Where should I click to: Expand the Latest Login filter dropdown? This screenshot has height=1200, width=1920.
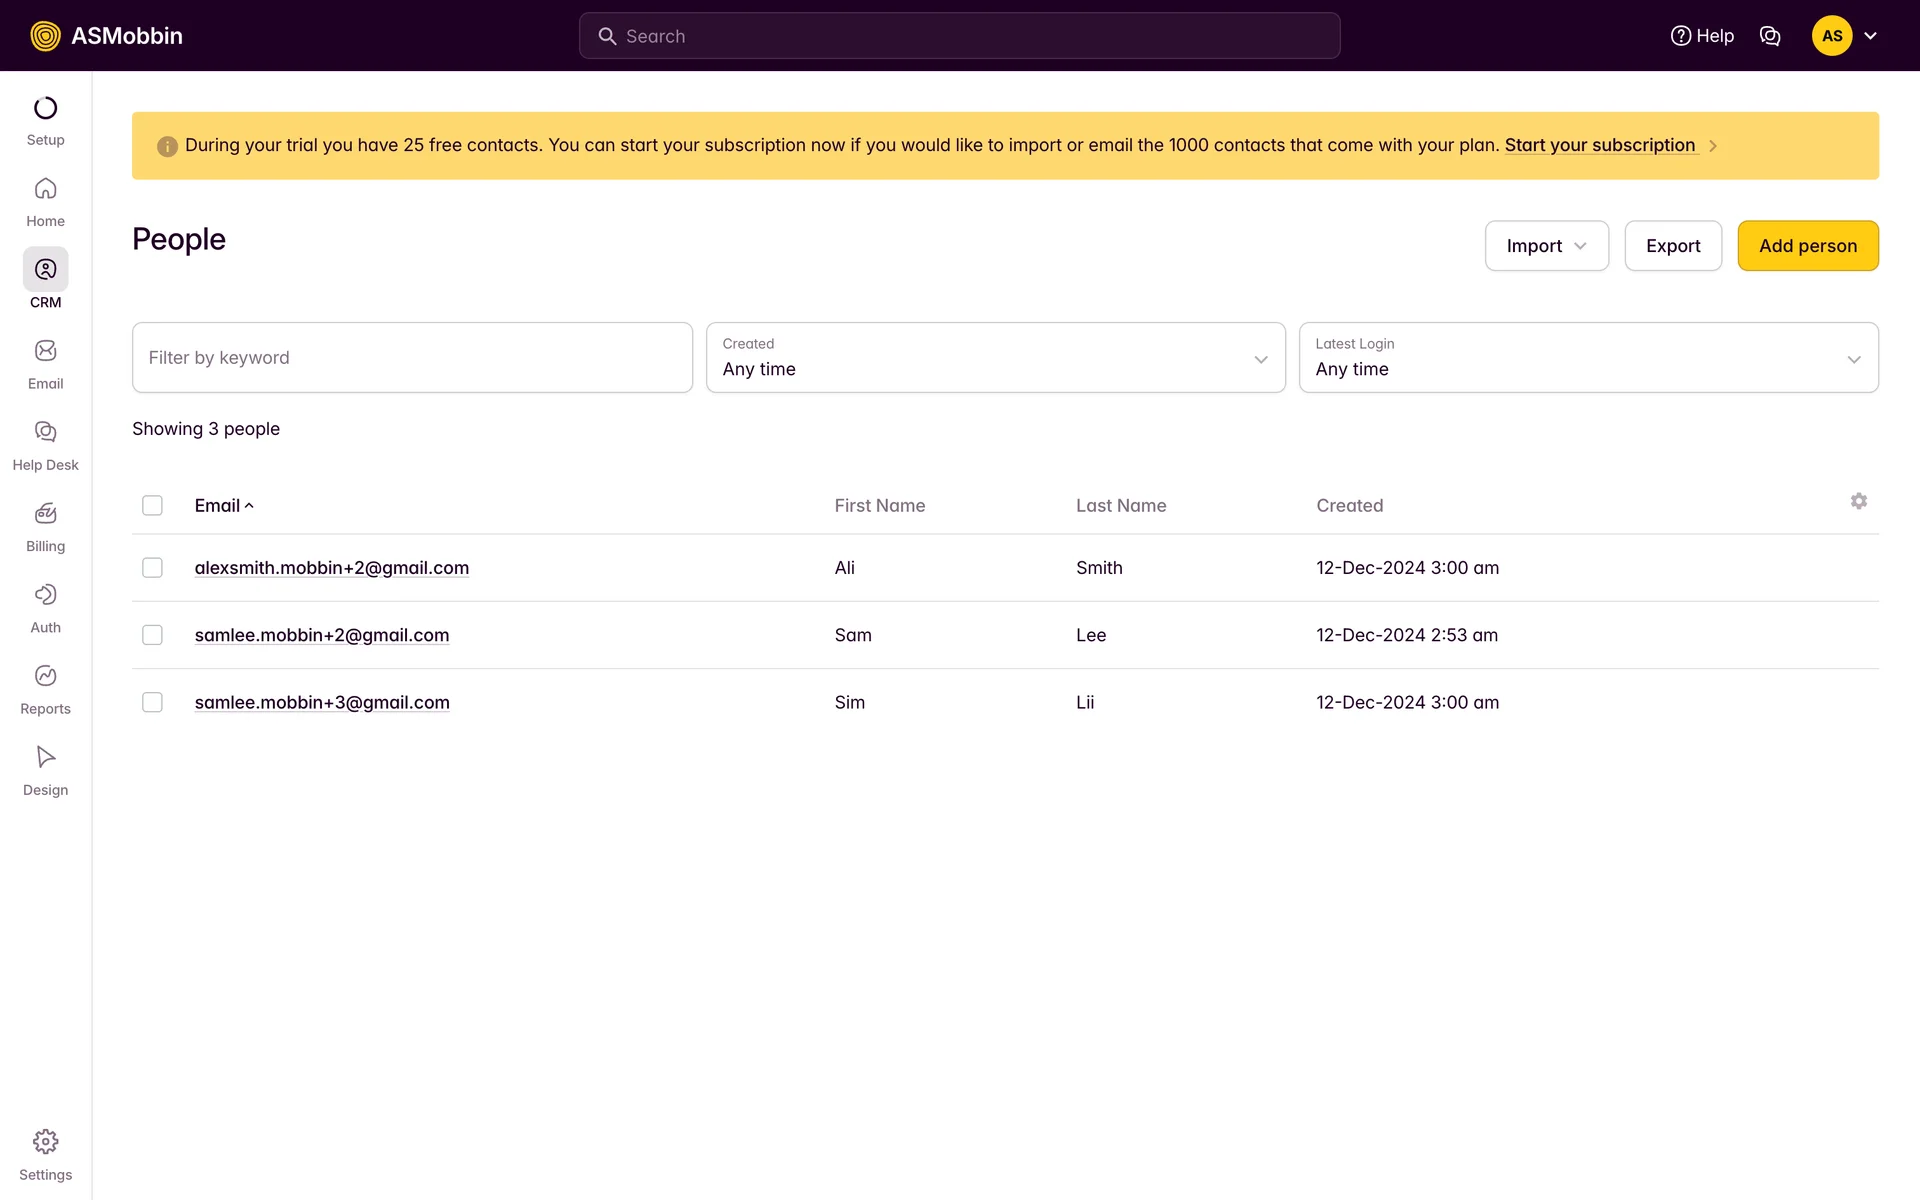(1588, 358)
